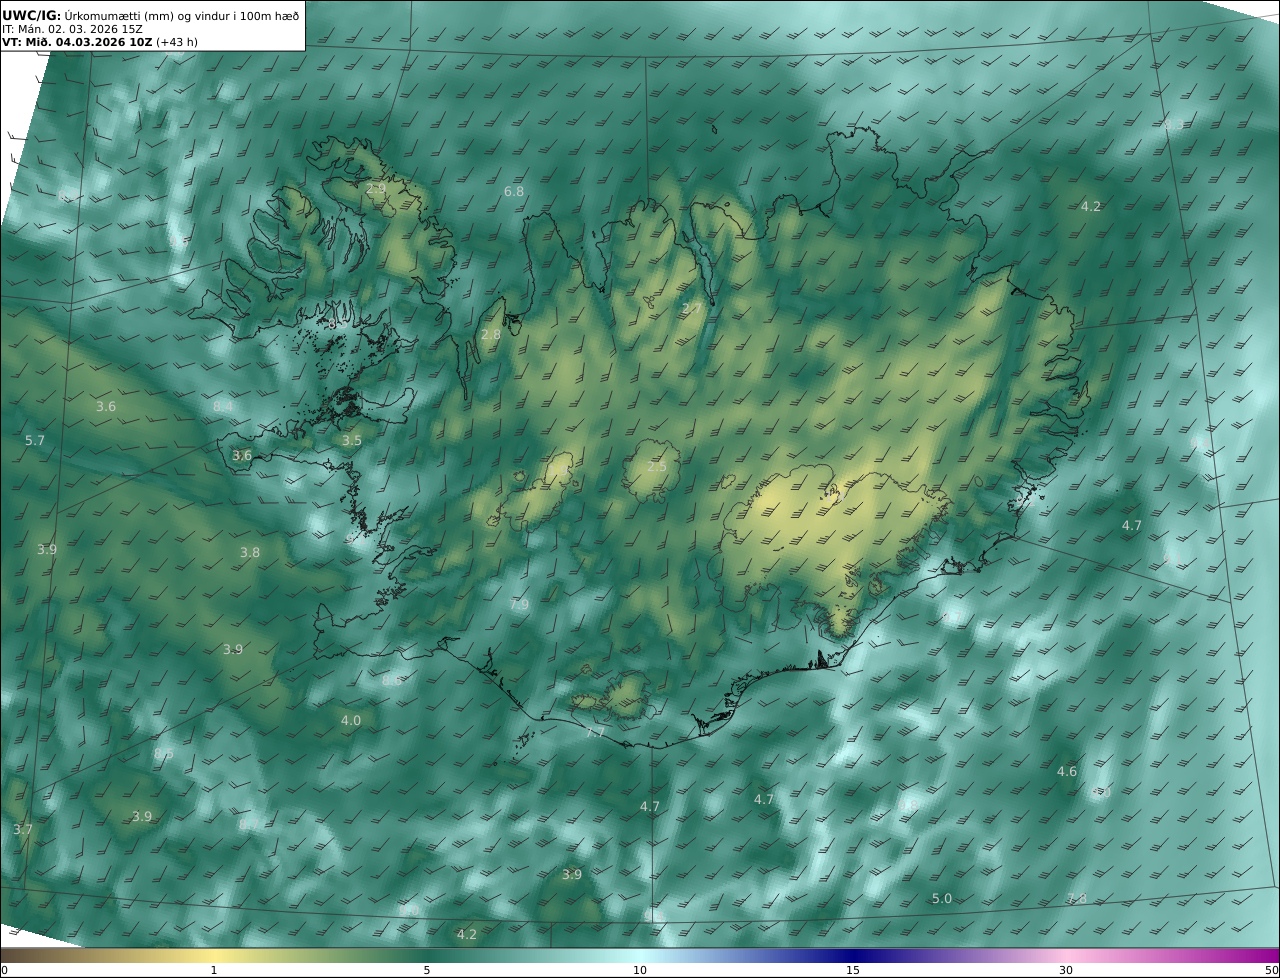This screenshot has width=1280, height=978.
Task: Click the 4.6 value label
Action: point(1067,771)
